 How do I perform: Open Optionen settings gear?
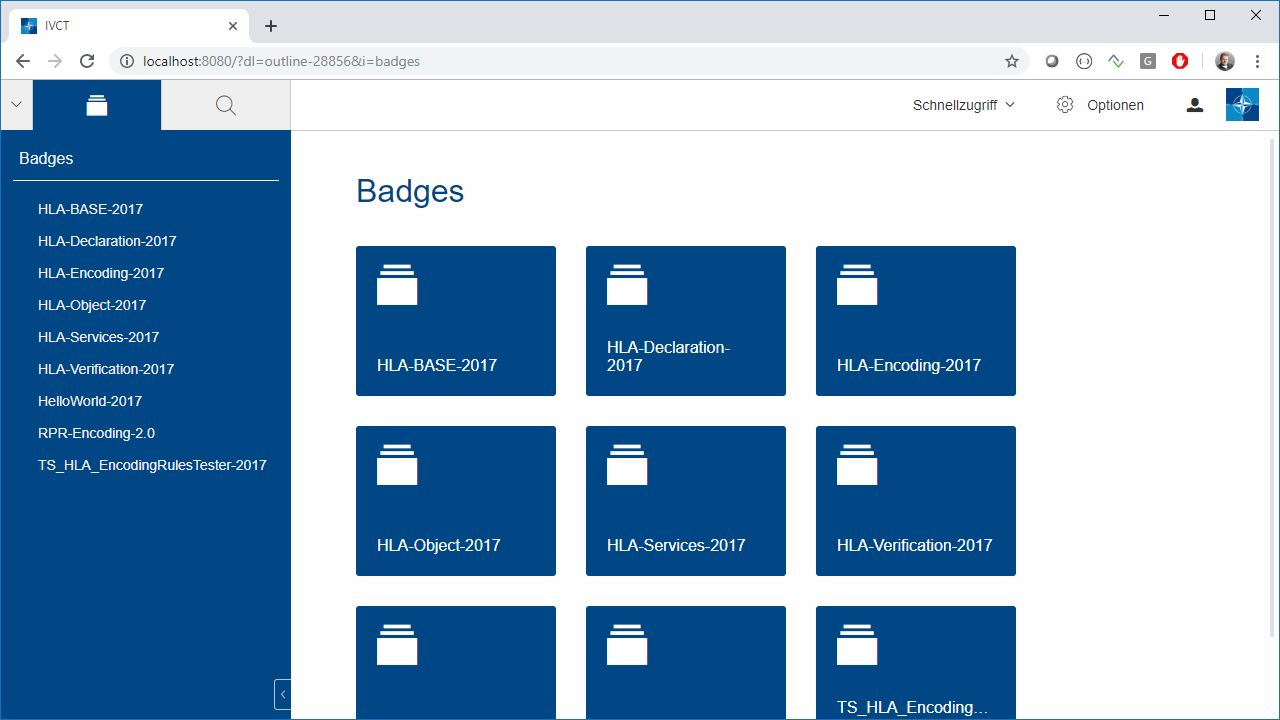(1100, 105)
